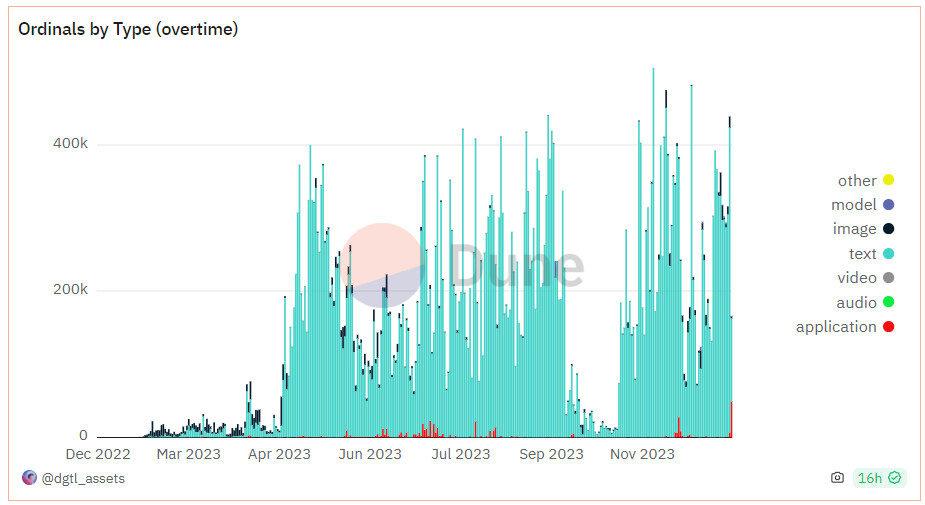Toggle the 'application' series red legend dot
Image resolution: width=925 pixels, height=505 pixels.
coord(888,327)
